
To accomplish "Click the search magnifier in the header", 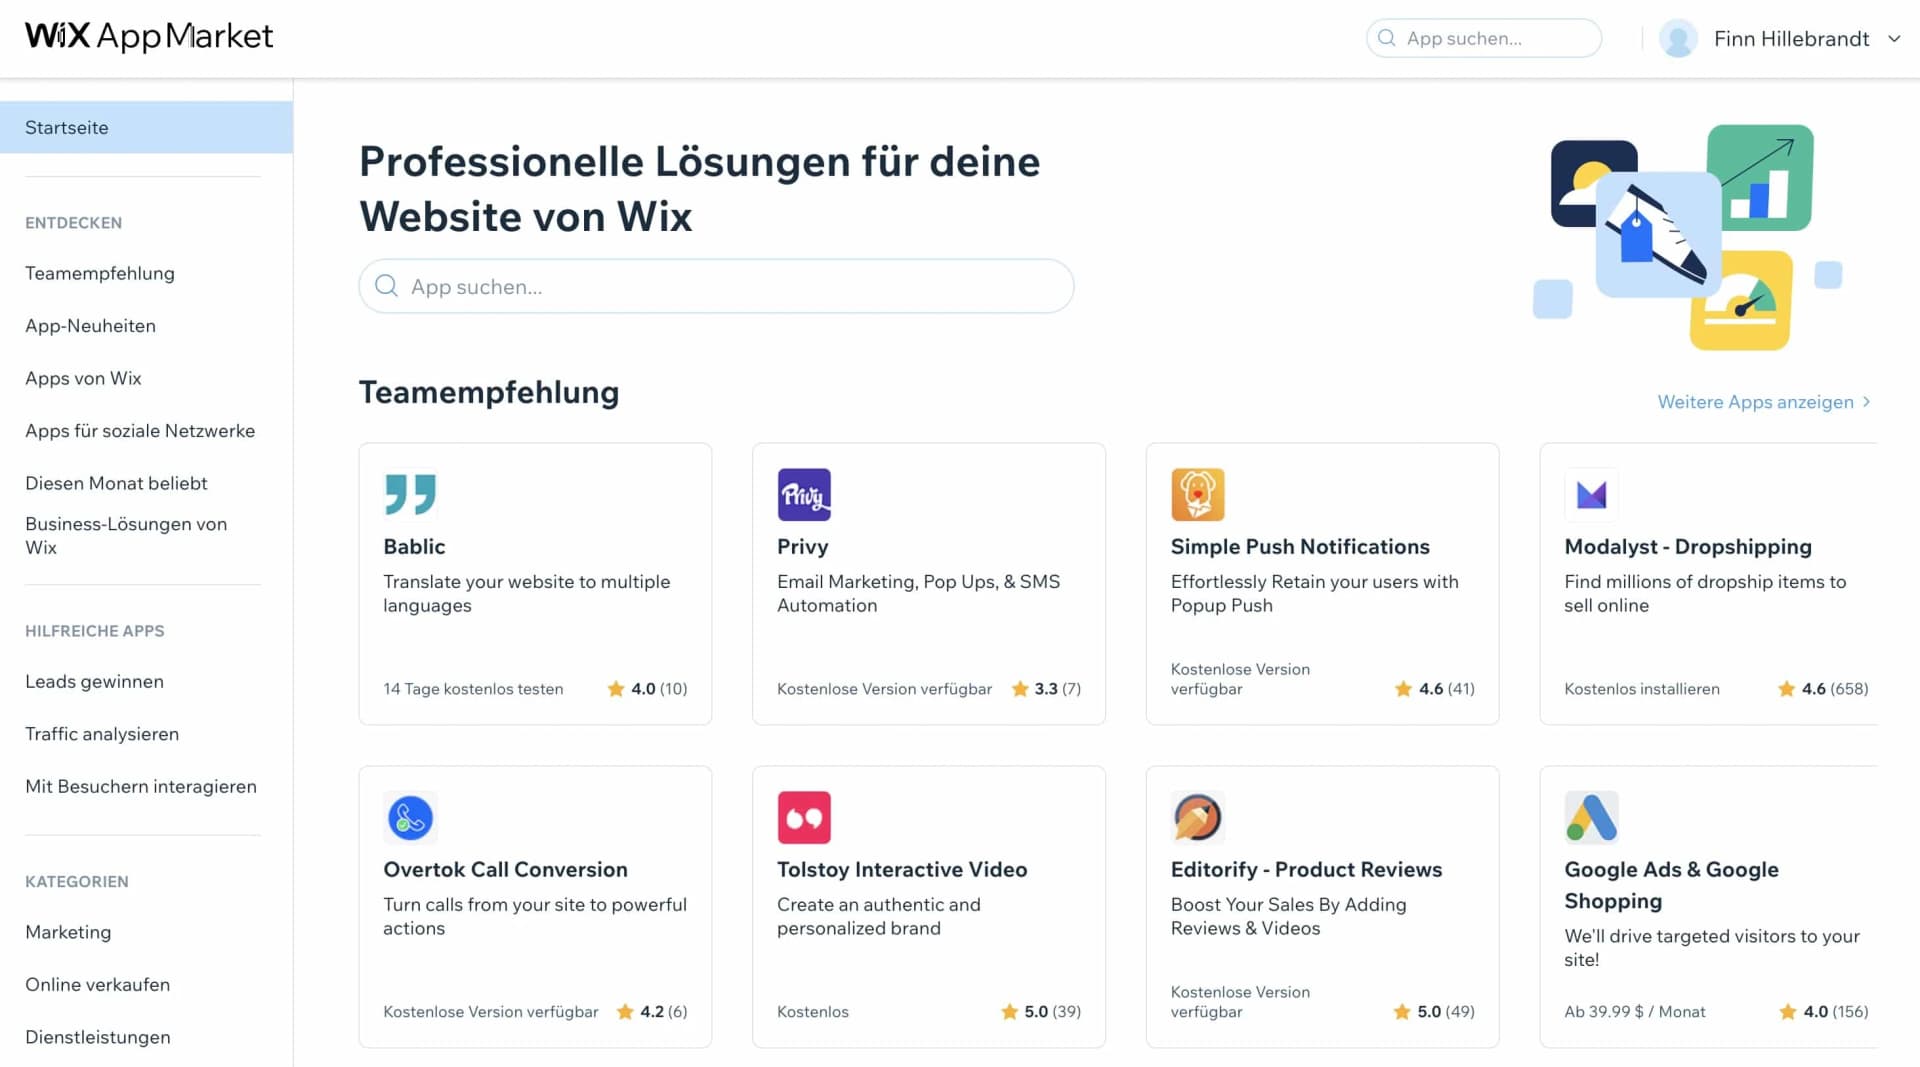I will (1387, 38).
